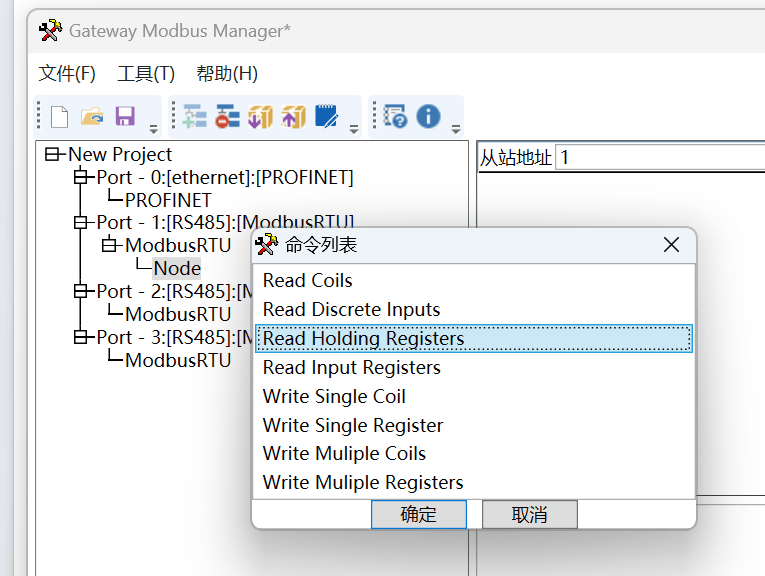
Task: Click the blue info about icon
Action: point(428,117)
